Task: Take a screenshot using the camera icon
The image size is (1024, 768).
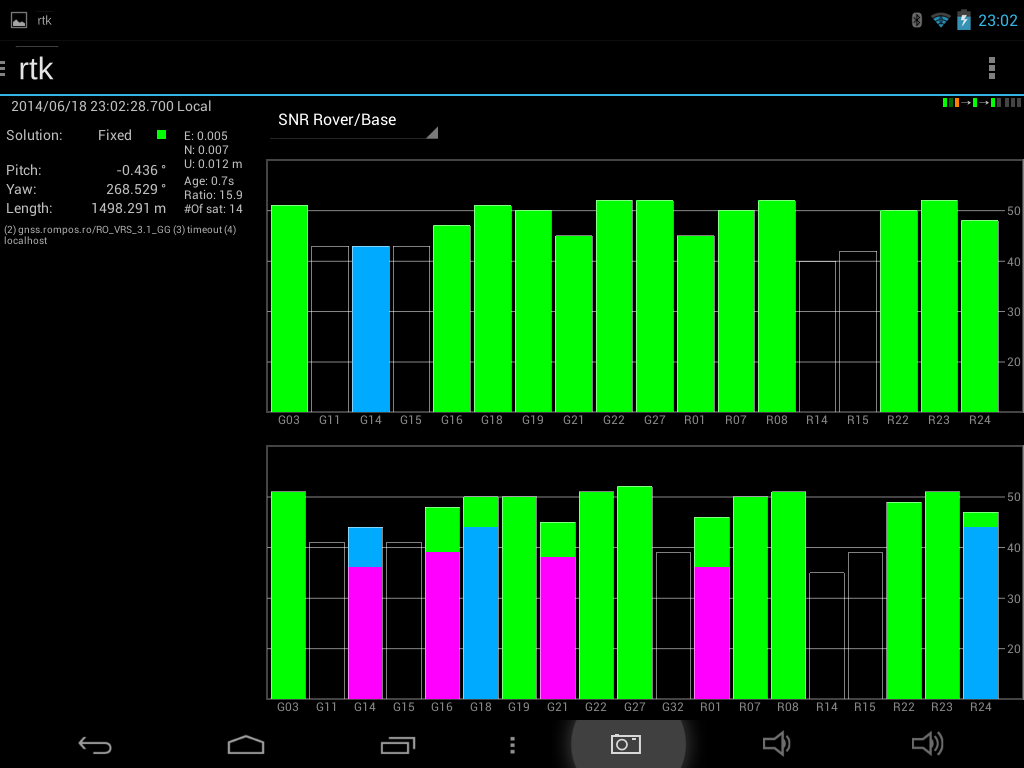Action: click(626, 744)
